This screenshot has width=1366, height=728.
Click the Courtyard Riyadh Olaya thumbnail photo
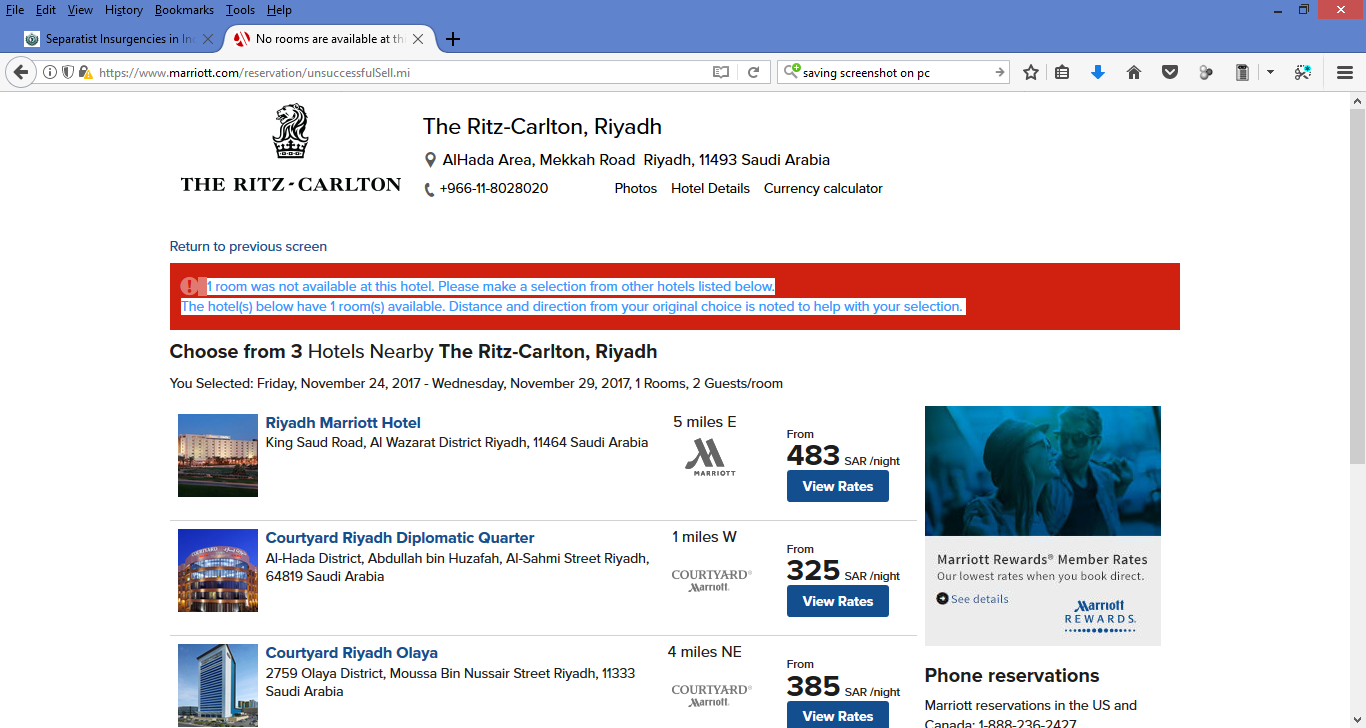point(218,686)
